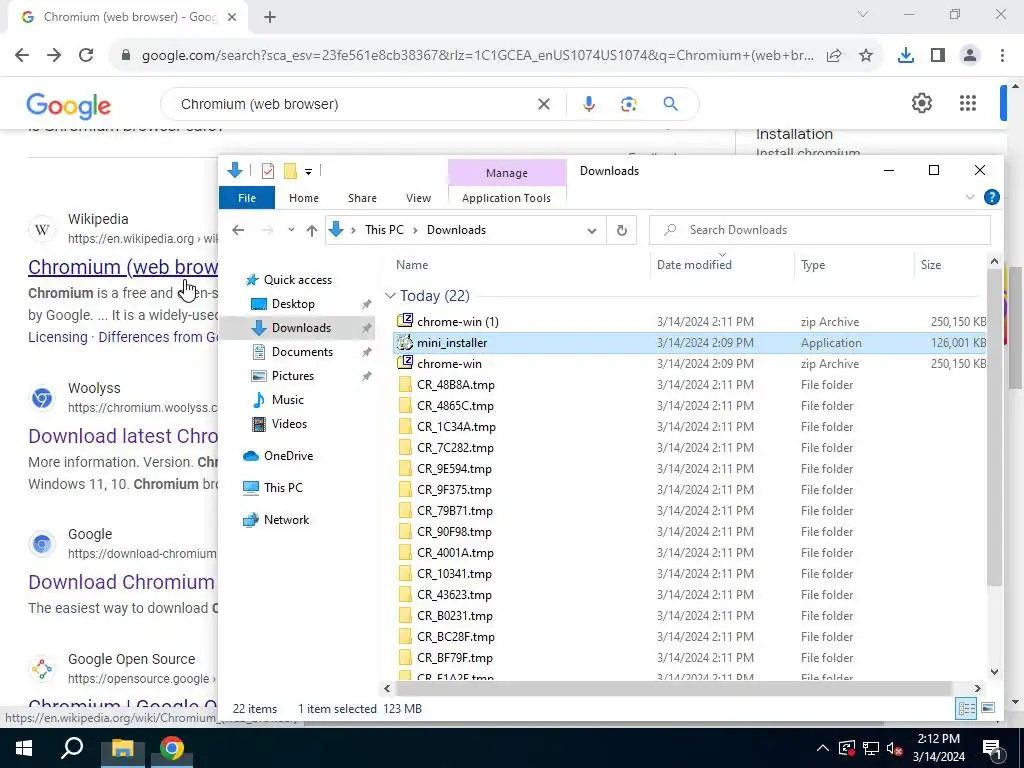
Task: Select Documents in navigation pane
Action: pyautogui.click(x=302, y=351)
